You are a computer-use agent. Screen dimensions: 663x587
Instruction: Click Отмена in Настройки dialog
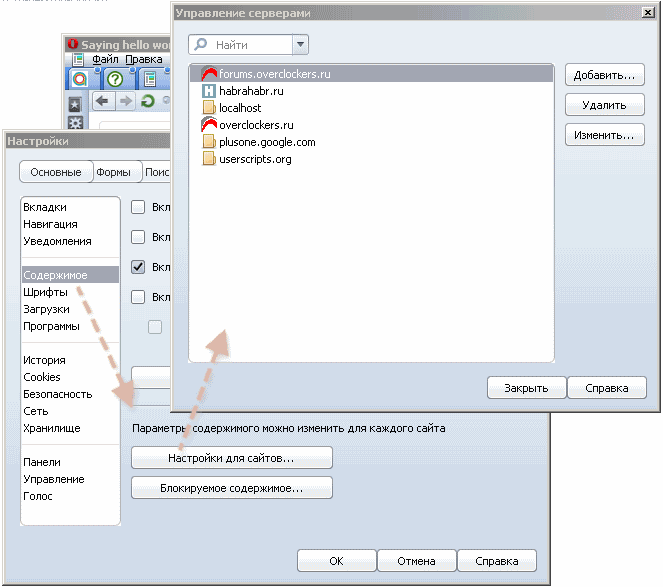416,561
